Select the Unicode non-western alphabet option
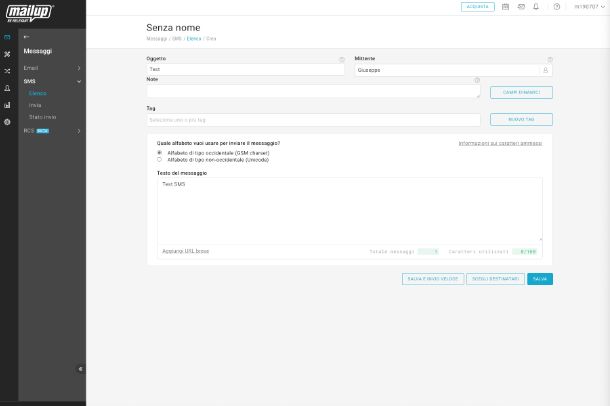This screenshot has height=406, width=610. (x=160, y=159)
